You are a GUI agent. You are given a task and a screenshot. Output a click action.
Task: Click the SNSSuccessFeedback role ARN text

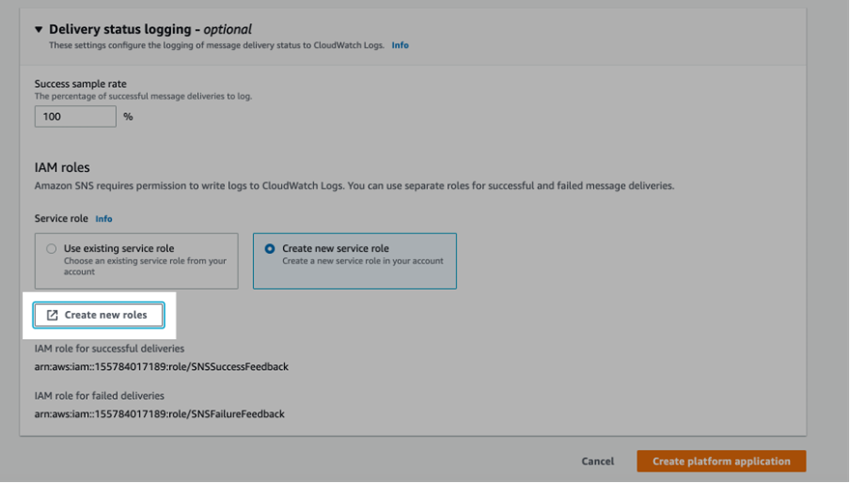click(x=161, y=367)
